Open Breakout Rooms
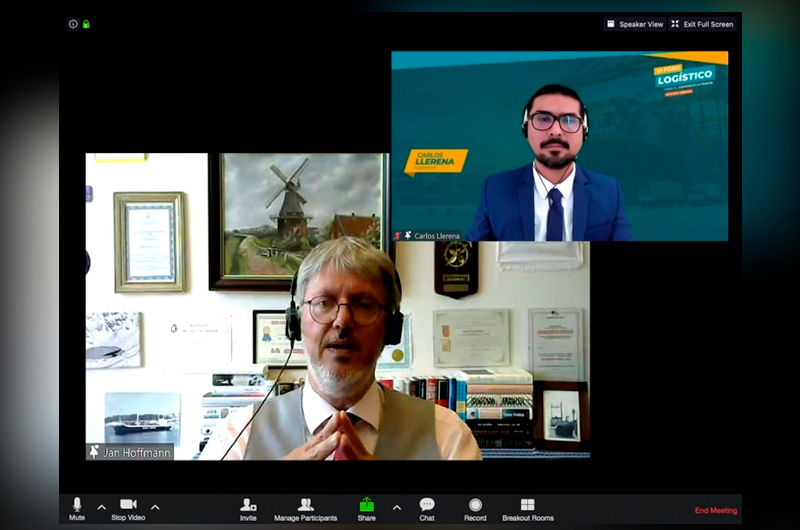The width and height of the screenshot is (800, 530). [x=527, y=507]
